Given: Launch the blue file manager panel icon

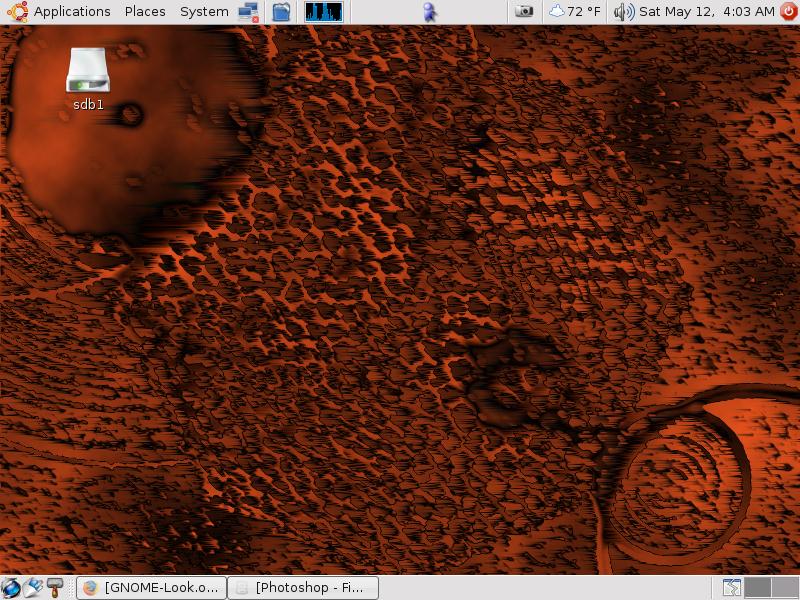Looking at the screenshot, I should tap(281, 12).
